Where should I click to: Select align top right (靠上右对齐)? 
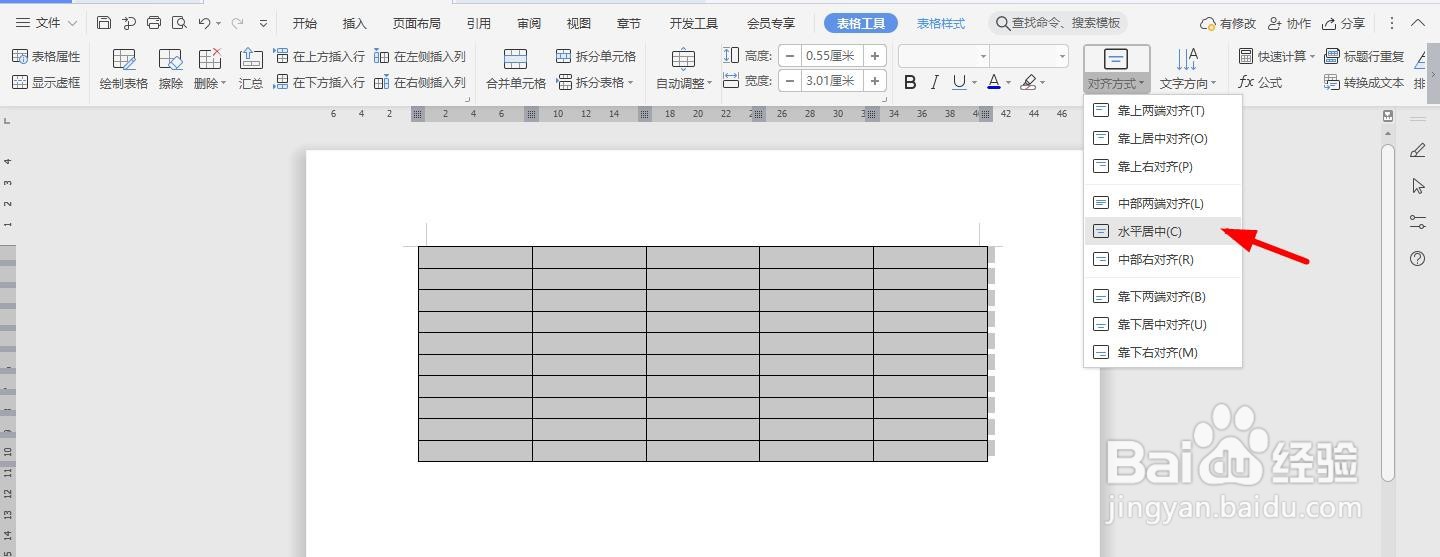pyautogui.click(x=1163, y=167)
